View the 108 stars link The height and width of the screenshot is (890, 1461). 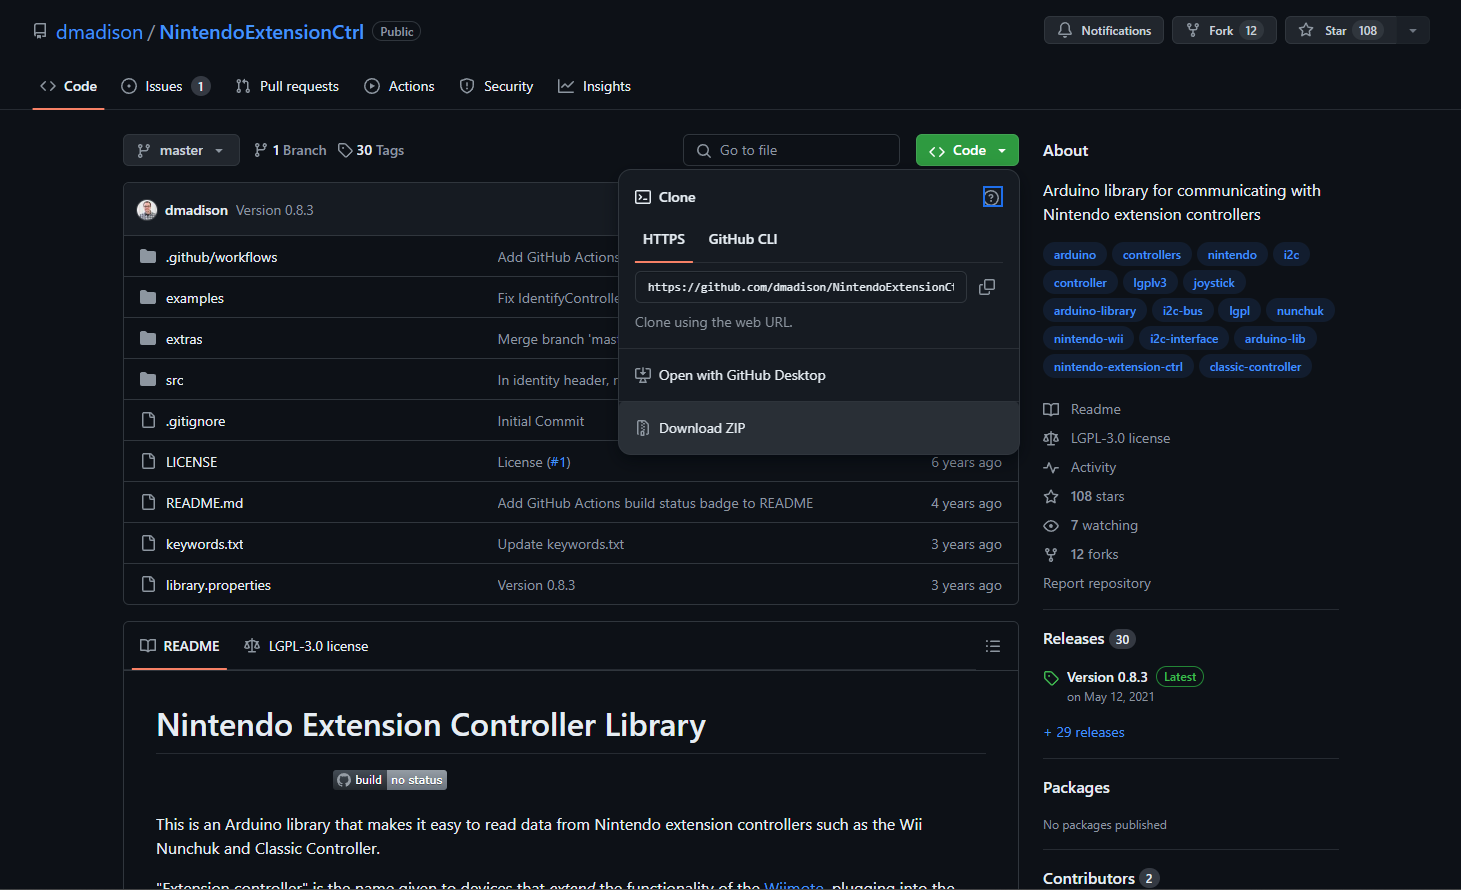pos(1084,496)
